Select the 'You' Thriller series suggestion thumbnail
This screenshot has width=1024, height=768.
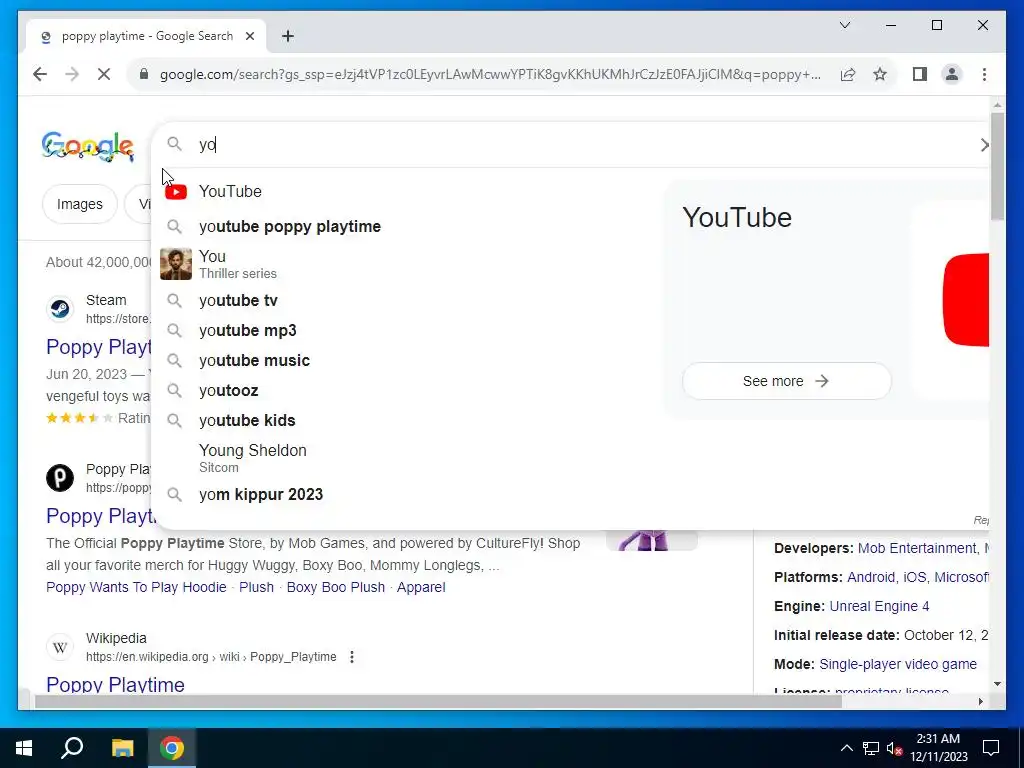pyautogui.click(x=176, y=264)
